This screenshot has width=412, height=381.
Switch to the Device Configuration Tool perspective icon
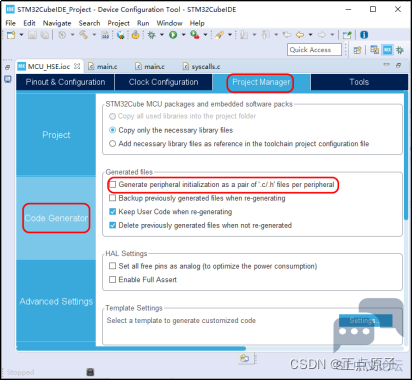click(x=387, y=50)
